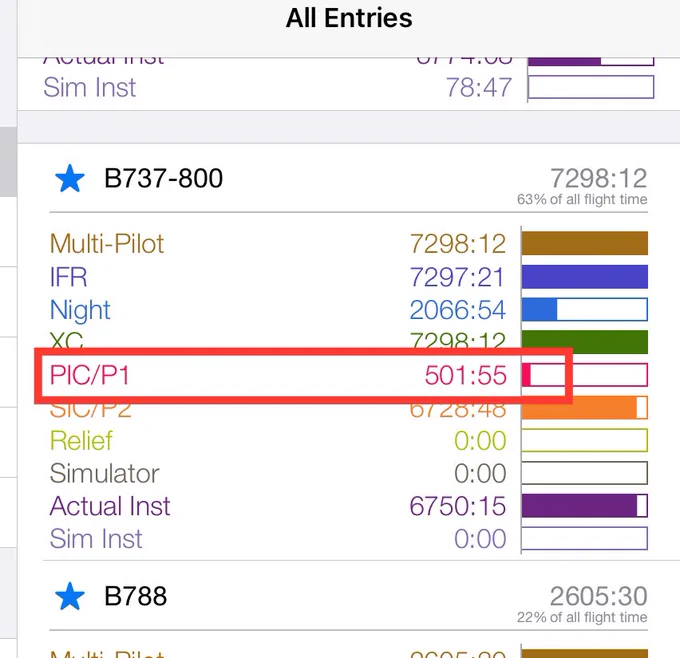Tap the blue star beside B788
Image resolution: width=680 pixels, height=658 pixels.
coord(70,596)
